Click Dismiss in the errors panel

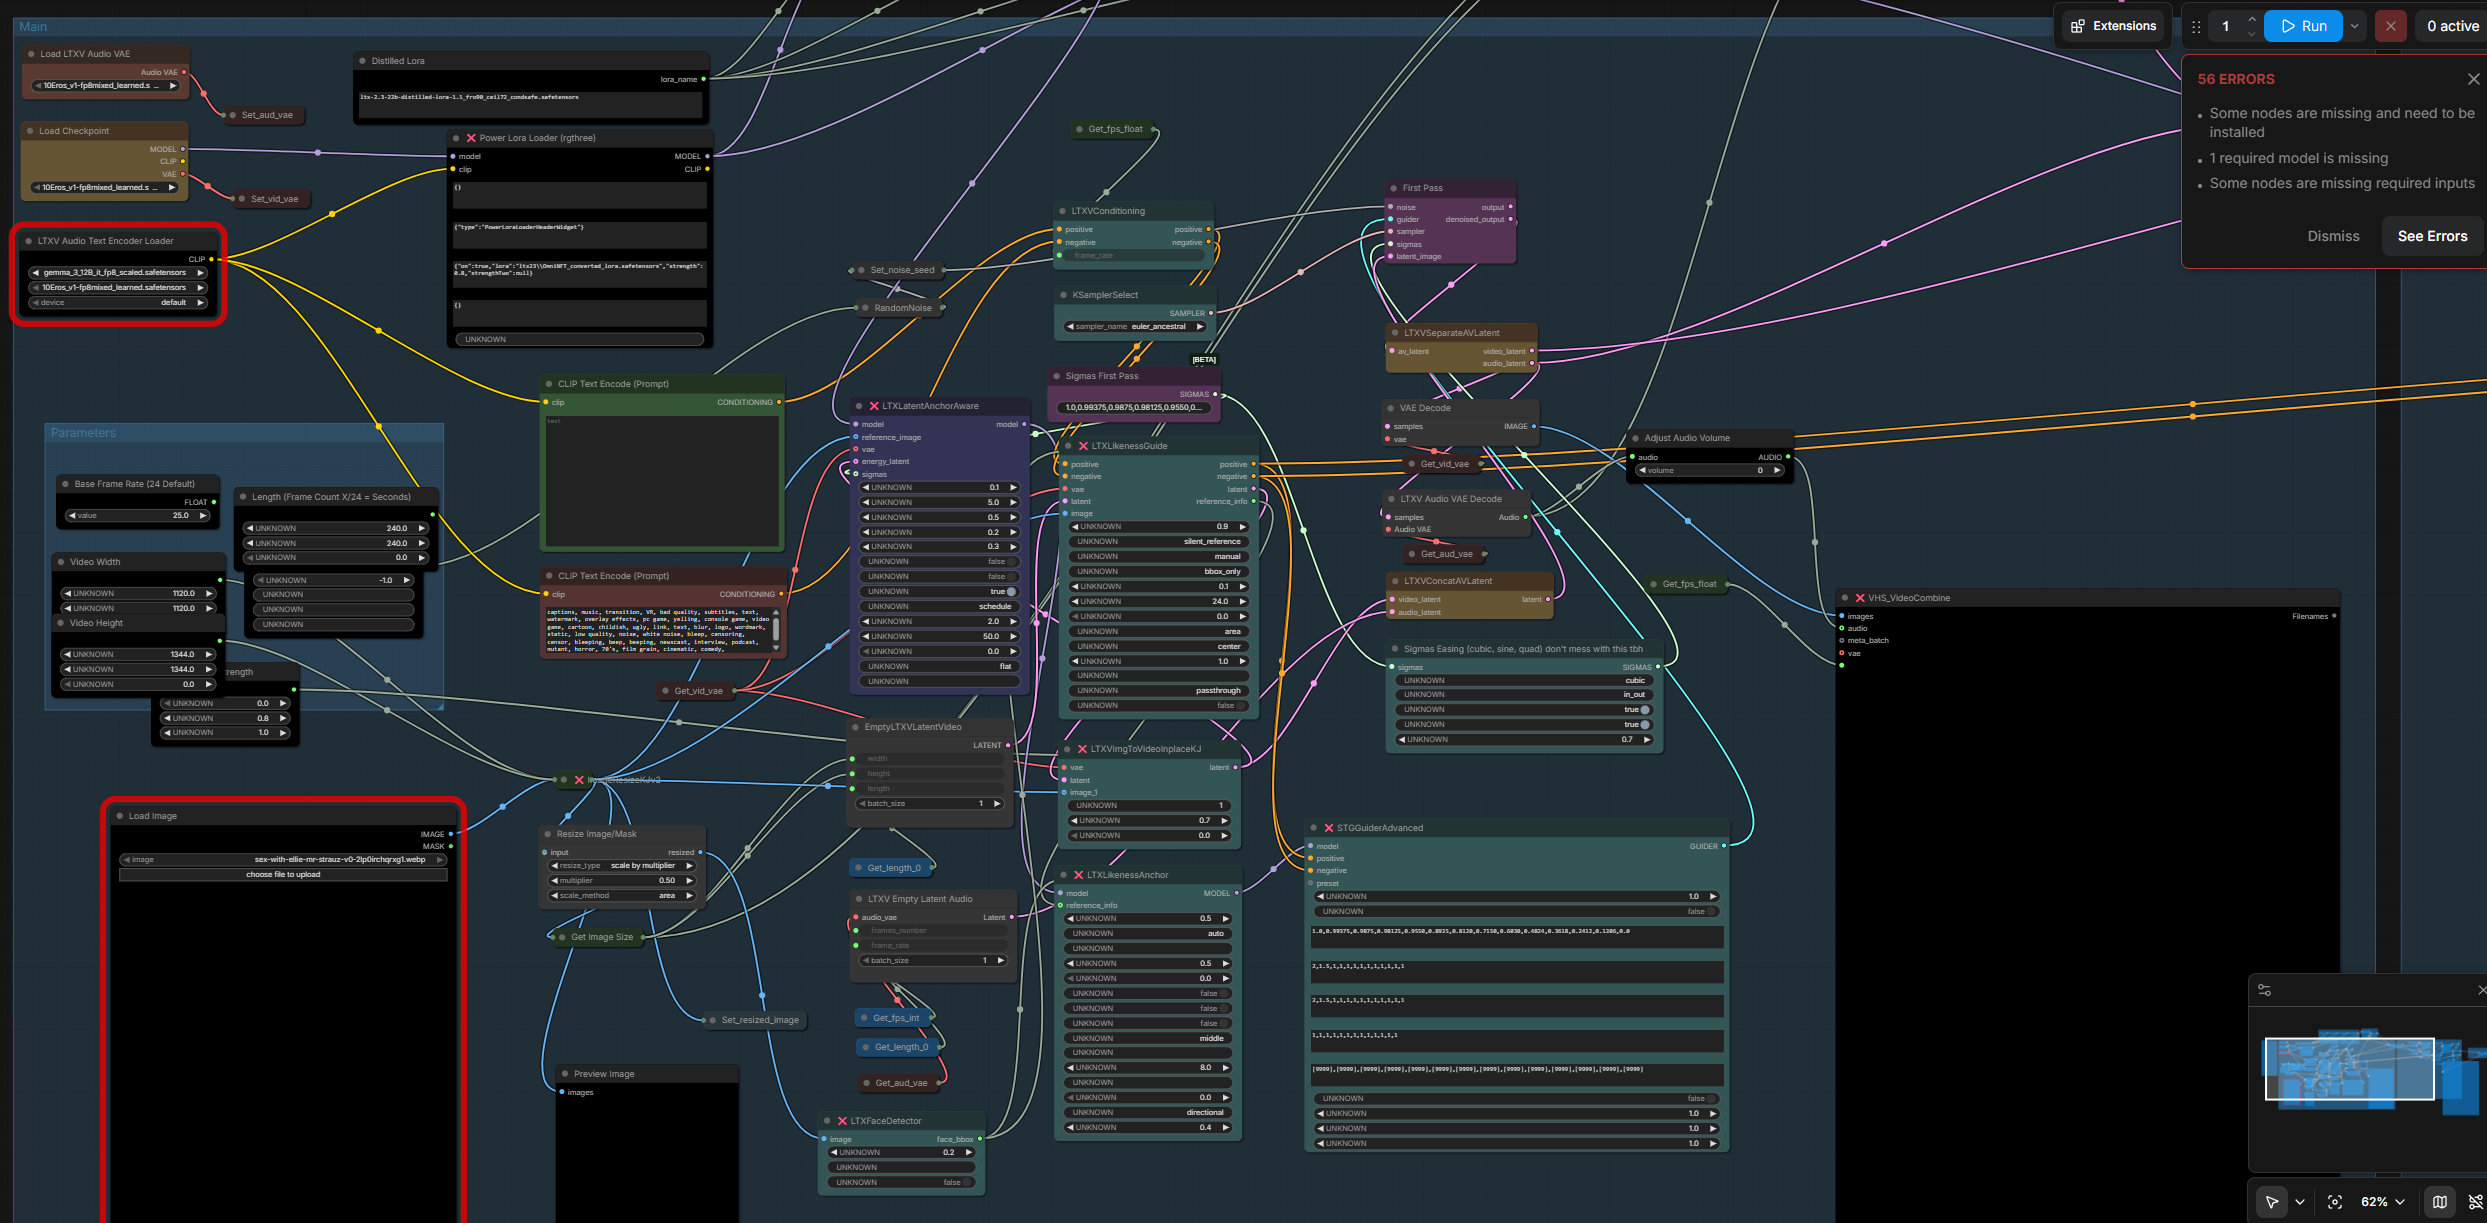(x=2333, y=236)
